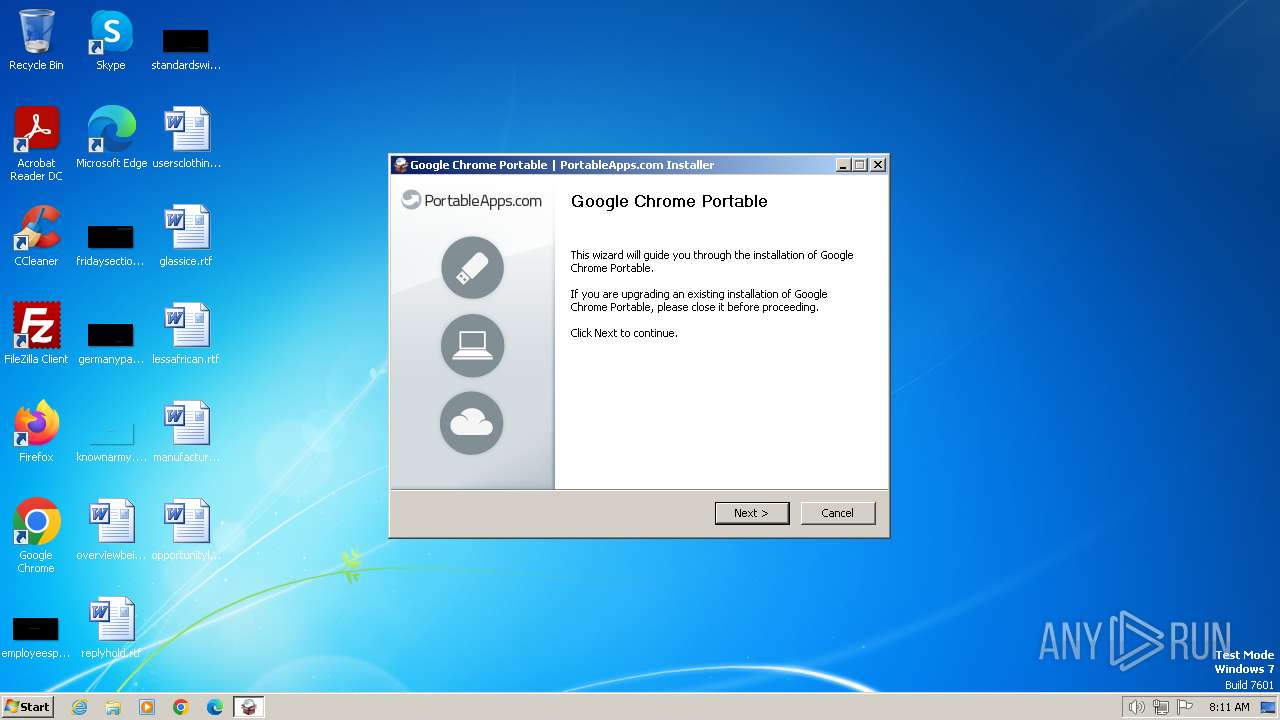The width and height of the screenshot is (1280, 720).
Task: Open Action Center flag in system tray
Action: 1185,707
